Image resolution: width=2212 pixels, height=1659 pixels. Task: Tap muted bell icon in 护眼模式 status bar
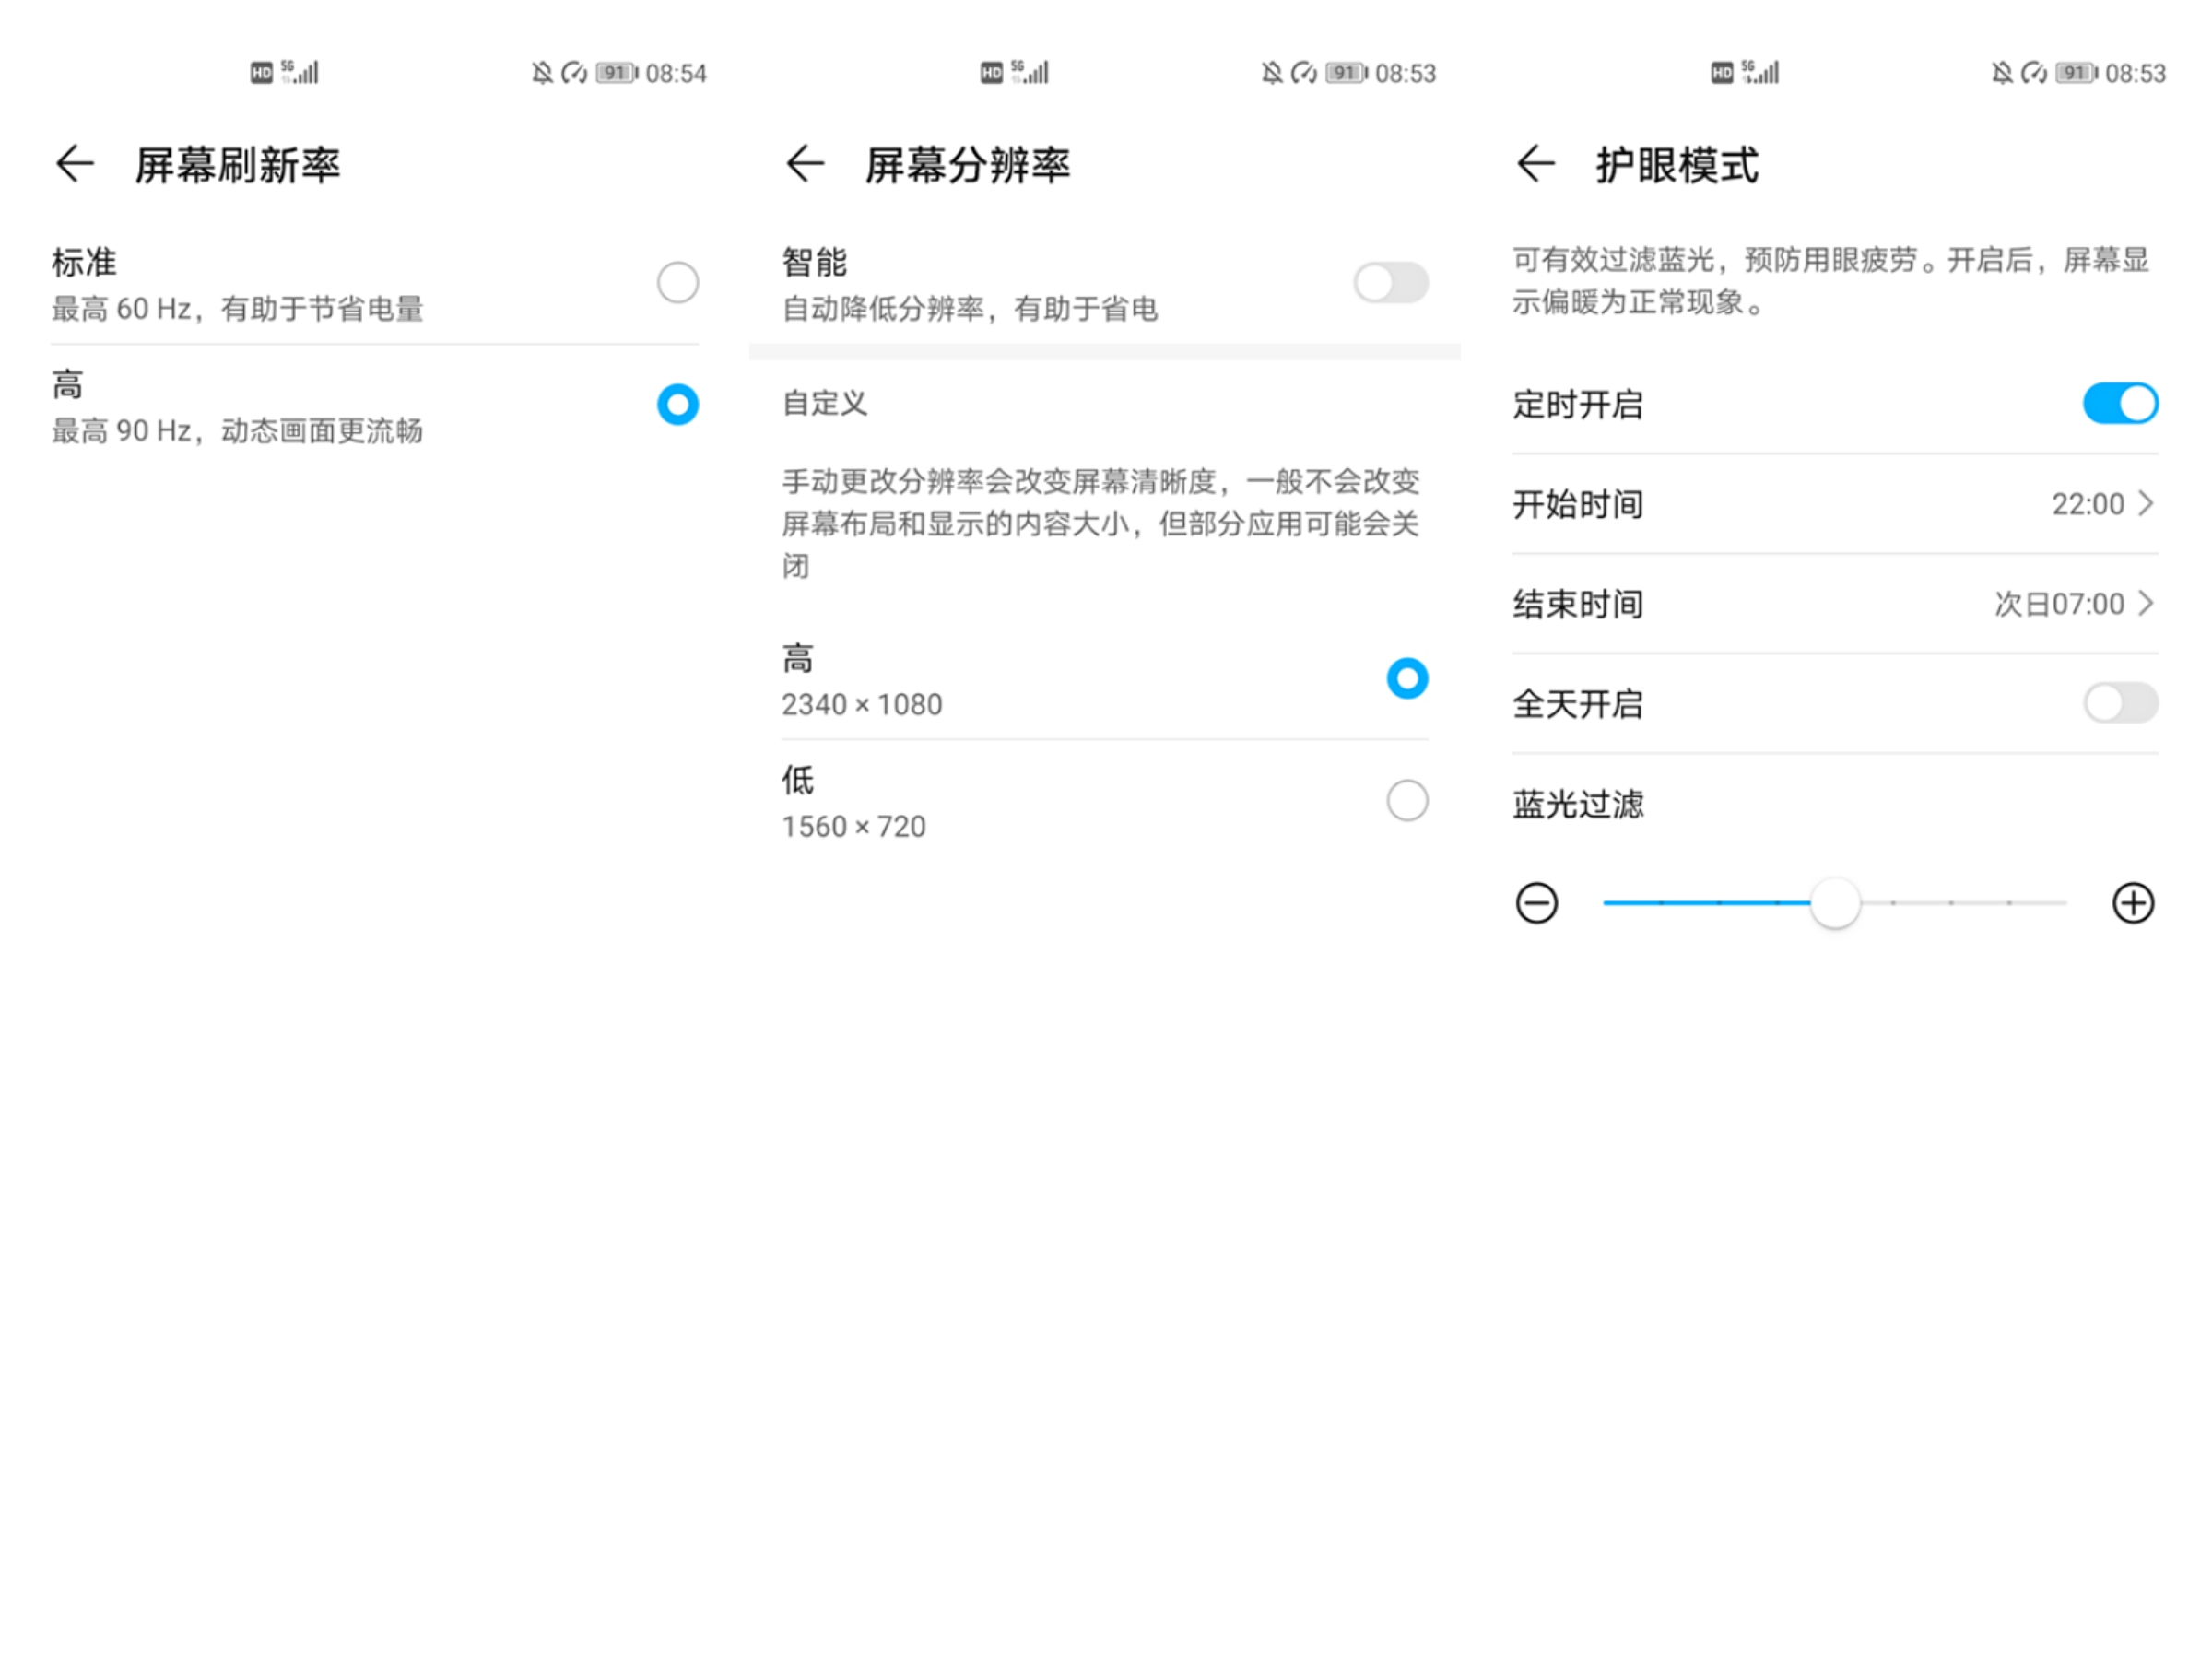(x=2001, y=73)
